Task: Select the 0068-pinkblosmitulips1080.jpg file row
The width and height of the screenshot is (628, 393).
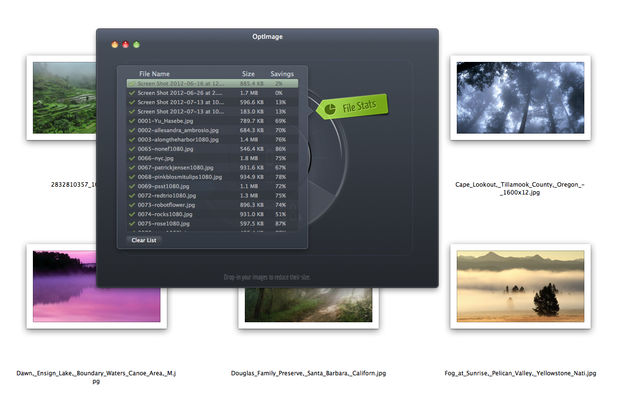Action: click(212, 177)
